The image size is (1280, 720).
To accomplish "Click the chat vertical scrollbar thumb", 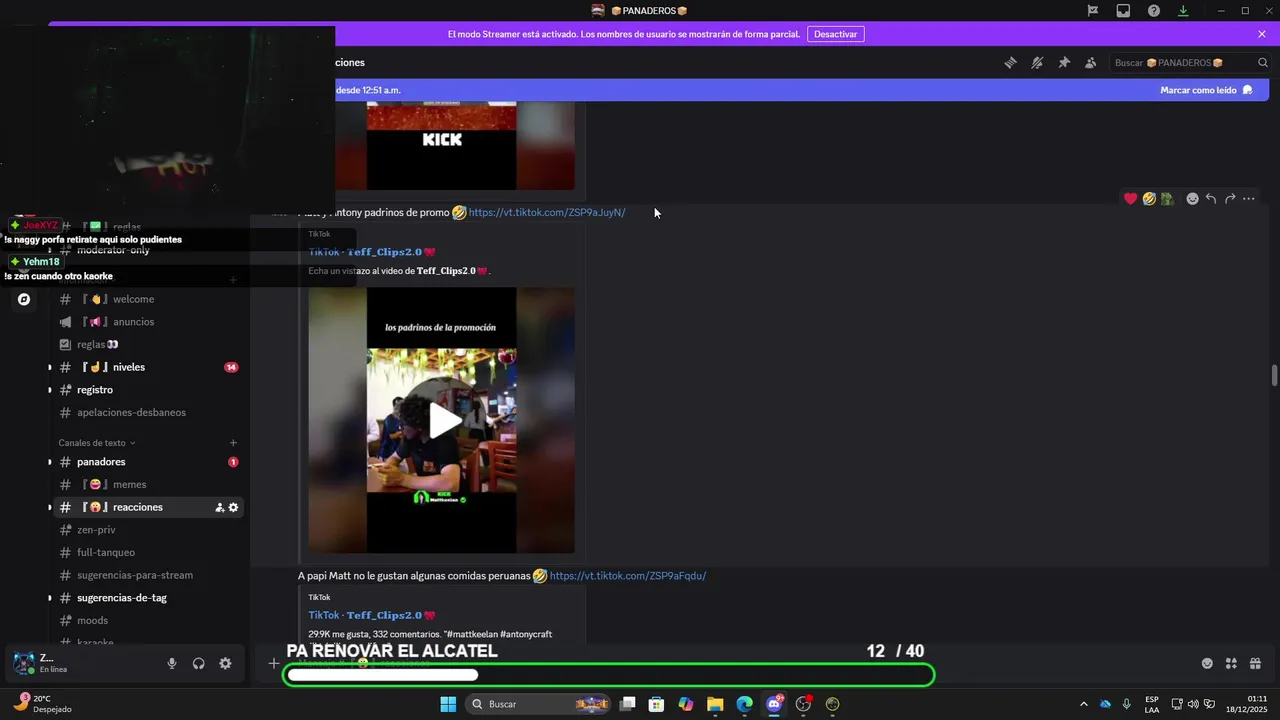I will click(x=1274, y=375).
